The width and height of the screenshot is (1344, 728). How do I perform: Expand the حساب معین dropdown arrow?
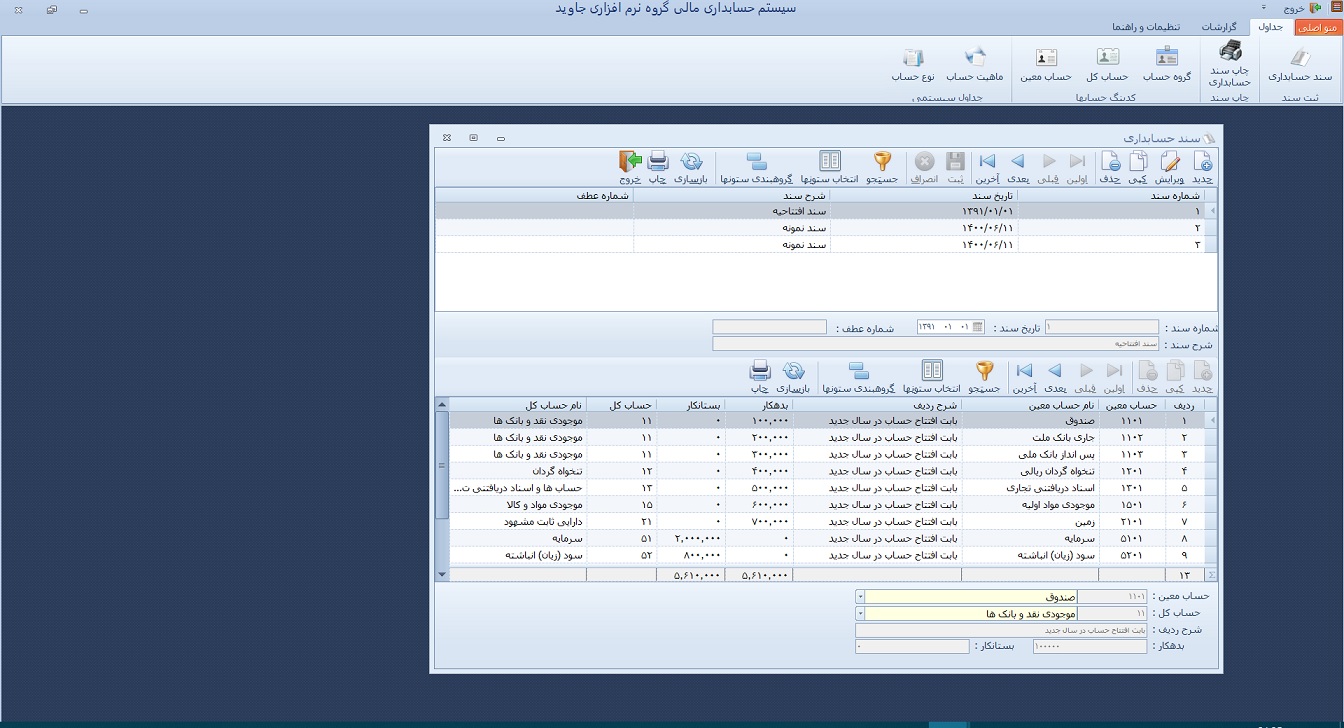click(x=860, y=596)
